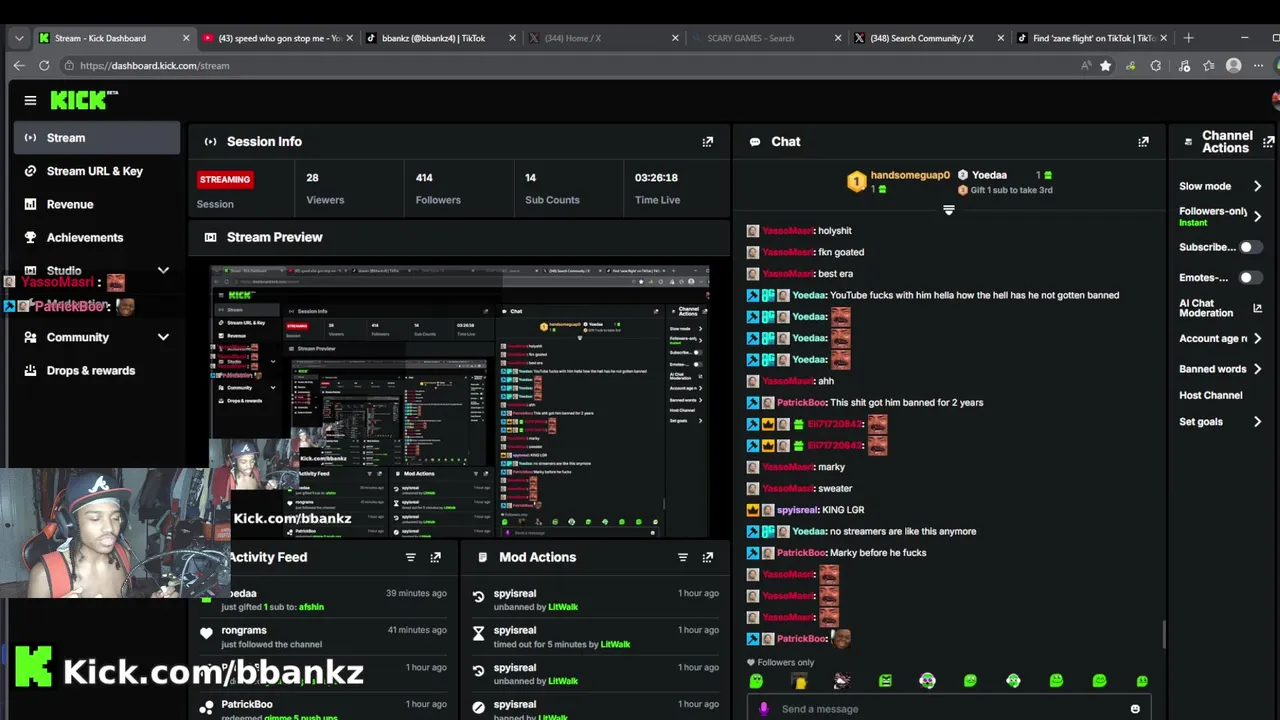Viewport: 1280px width, 720px height.
Task: Open the browser three-dots settings menu
Action: pyautogui.click(x=1260, y=65)
